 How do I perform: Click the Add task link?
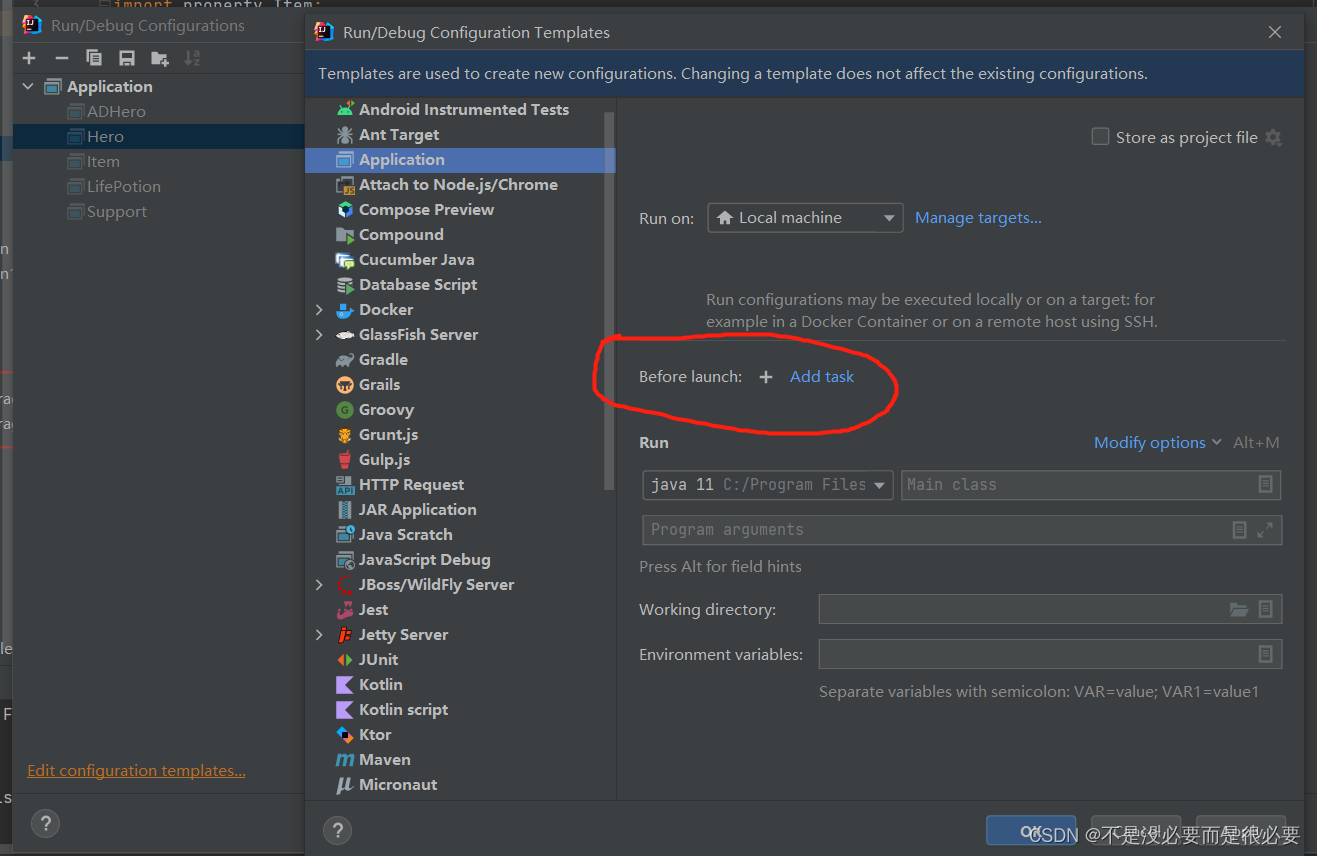[822, 377]
